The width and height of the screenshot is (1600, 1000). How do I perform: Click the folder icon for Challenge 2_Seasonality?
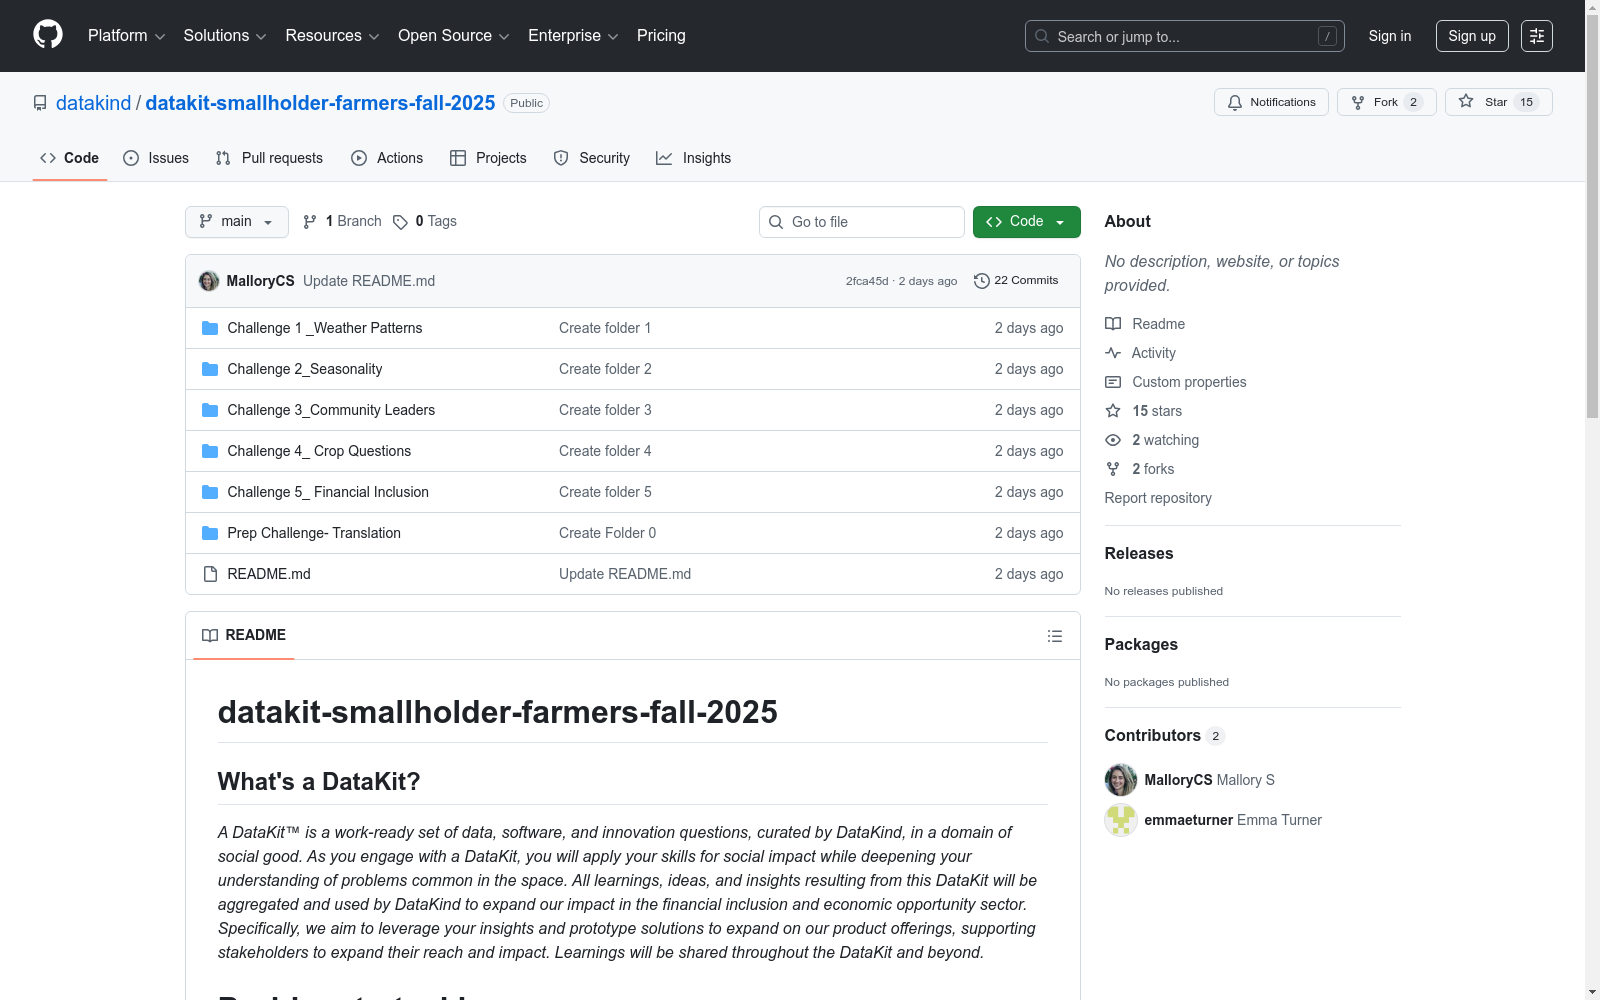210,369
